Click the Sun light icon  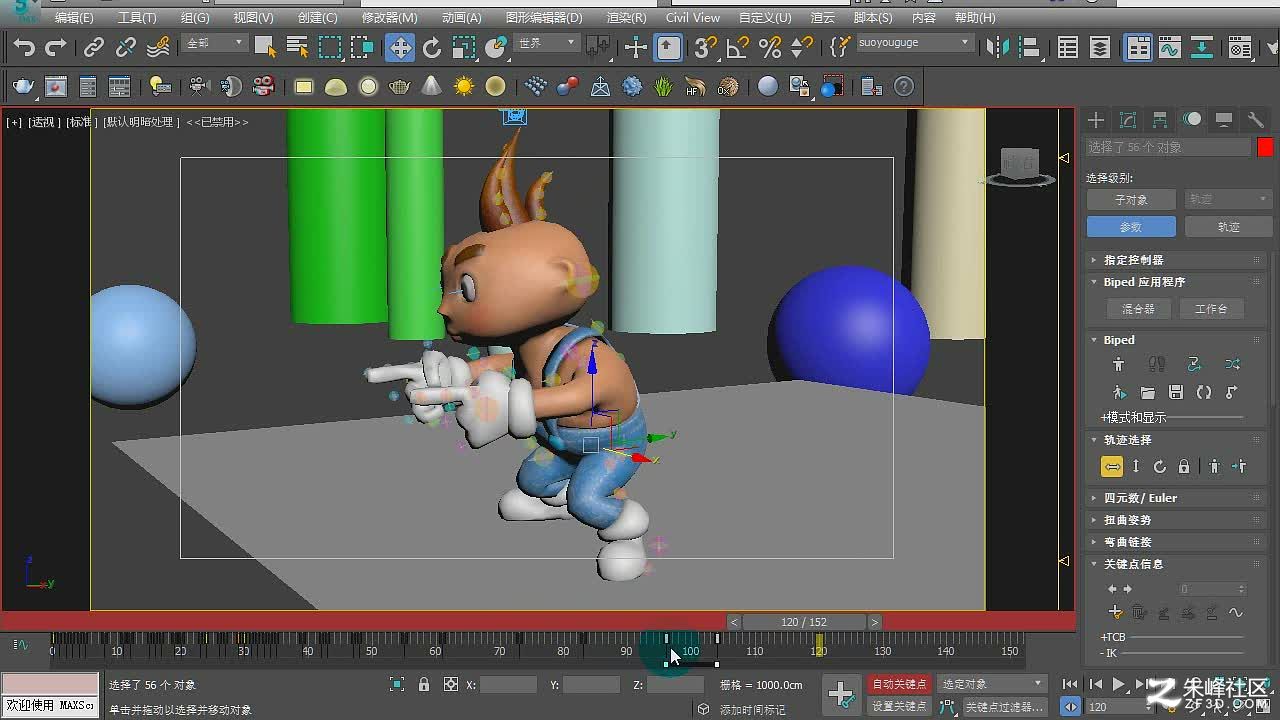(464, 87)
